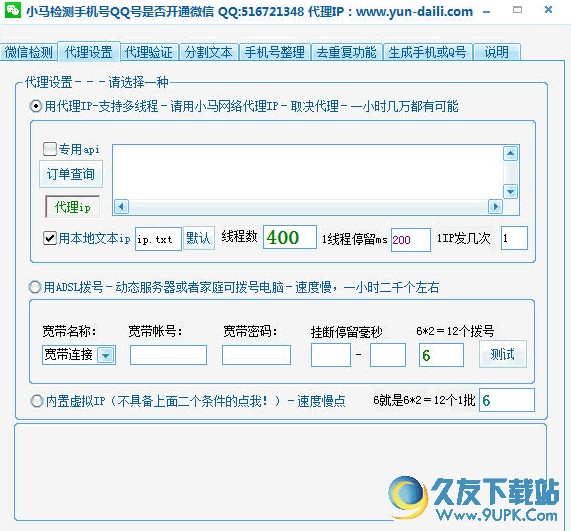The width and height of the screenshot is (571, 531).
Task: Enable the 专用api checkbox
Action: (50, 149)
